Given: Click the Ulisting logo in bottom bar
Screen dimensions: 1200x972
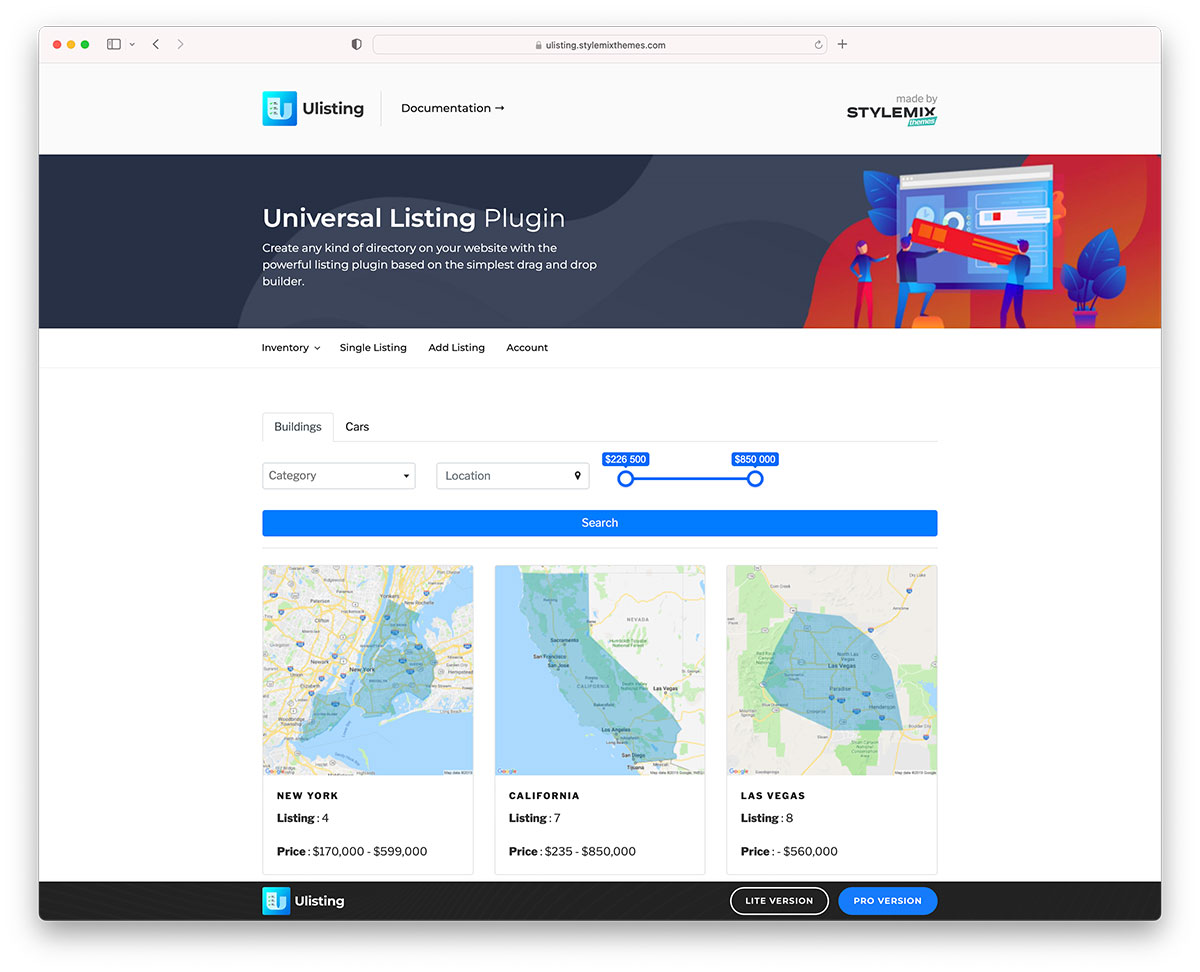Looking at the screenshot, I should [303, 901].
